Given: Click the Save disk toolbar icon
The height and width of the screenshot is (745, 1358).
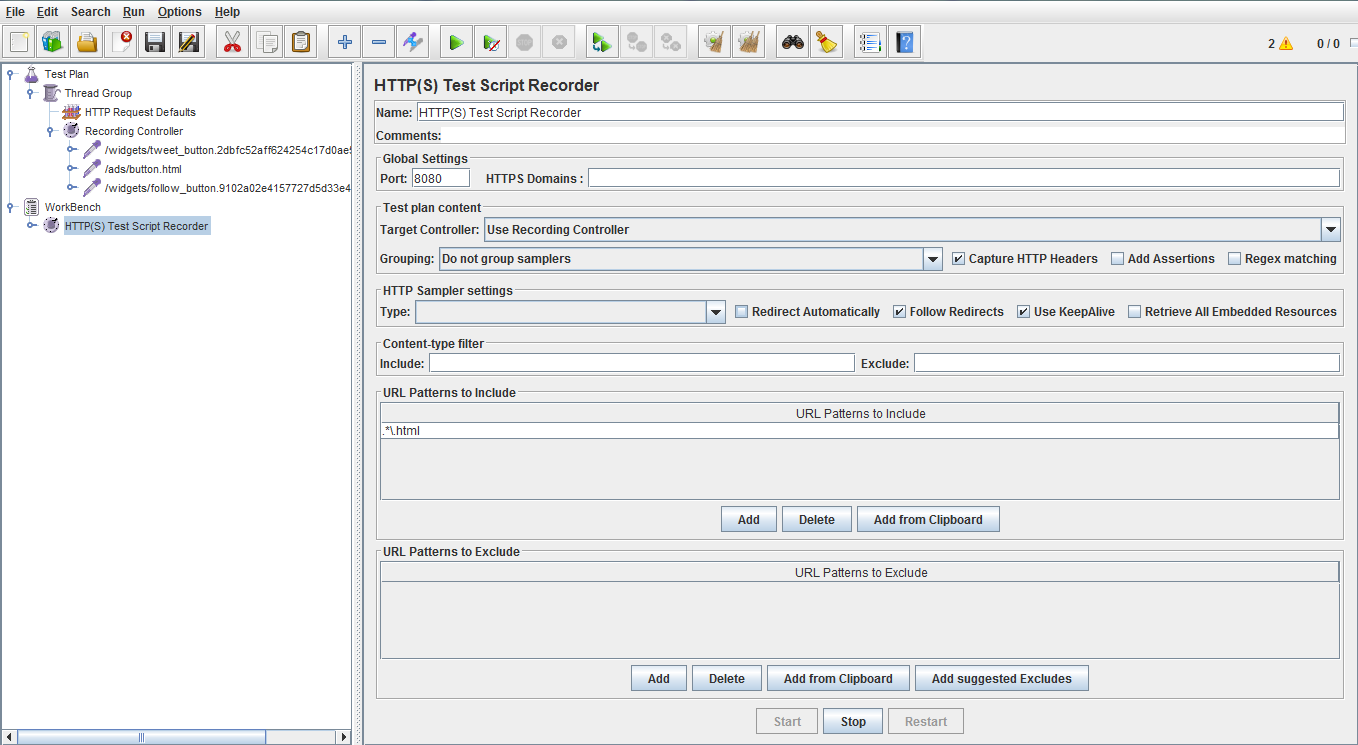Looking at the screenshot, I should (155, 41).
